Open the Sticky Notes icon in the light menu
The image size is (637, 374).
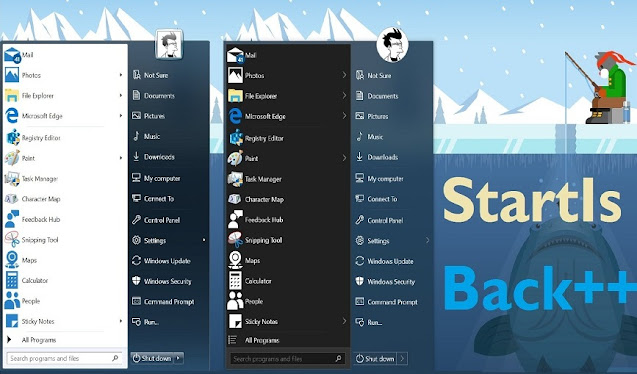(x=12, y=321)
